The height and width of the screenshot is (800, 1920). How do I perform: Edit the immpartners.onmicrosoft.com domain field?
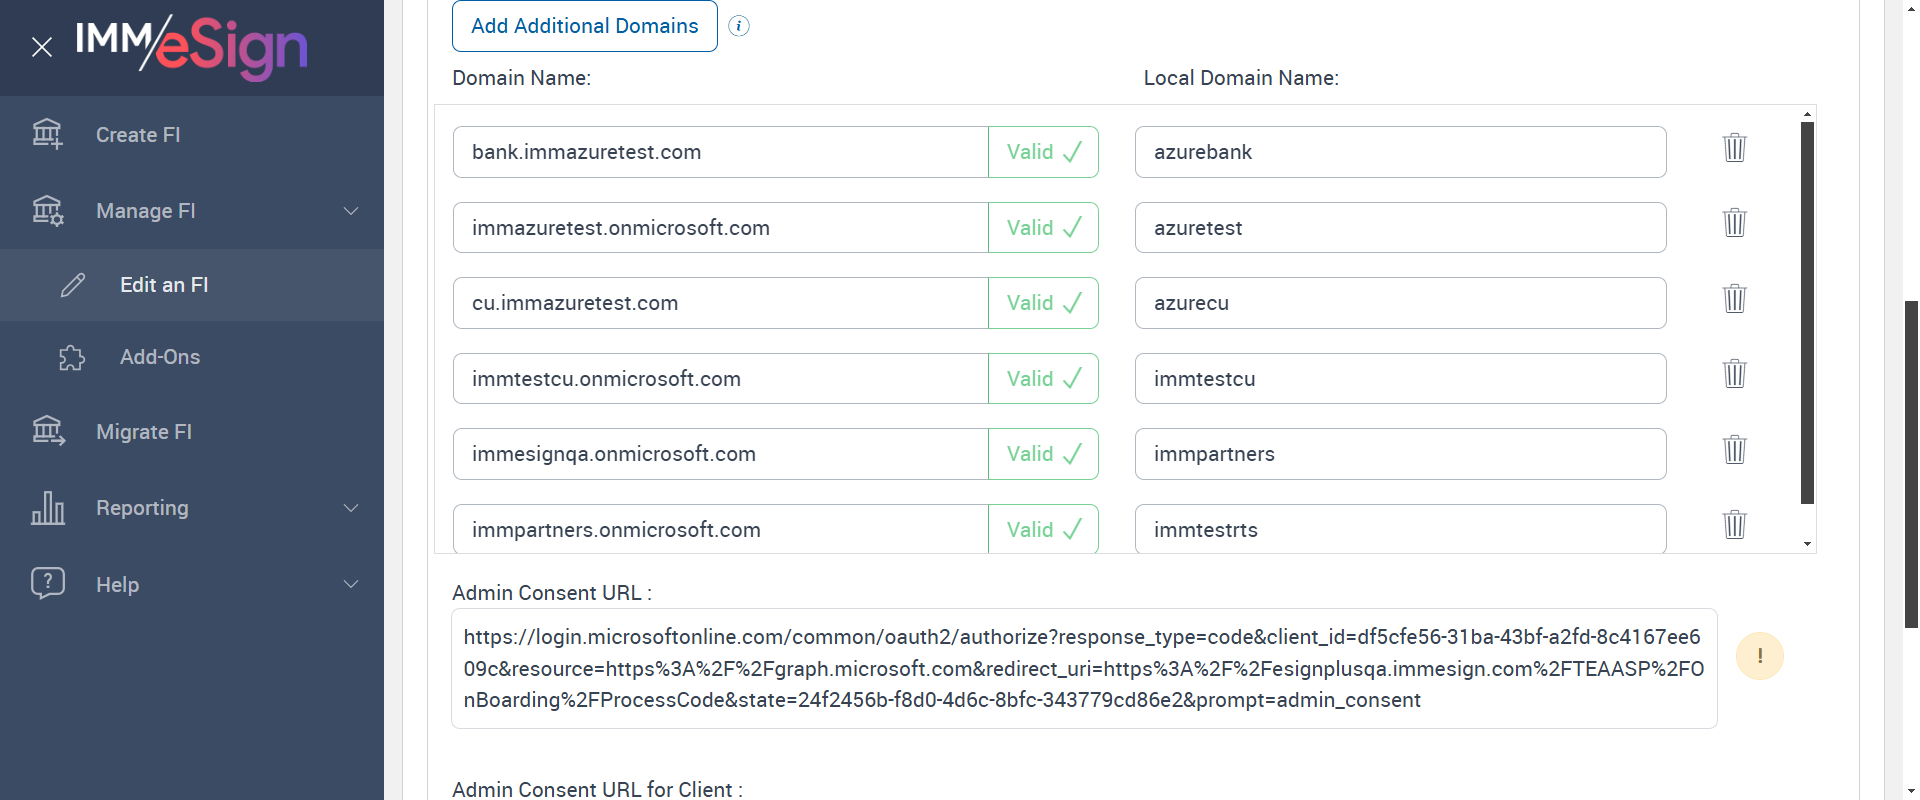pyautogui.click(x=721, y=529)
